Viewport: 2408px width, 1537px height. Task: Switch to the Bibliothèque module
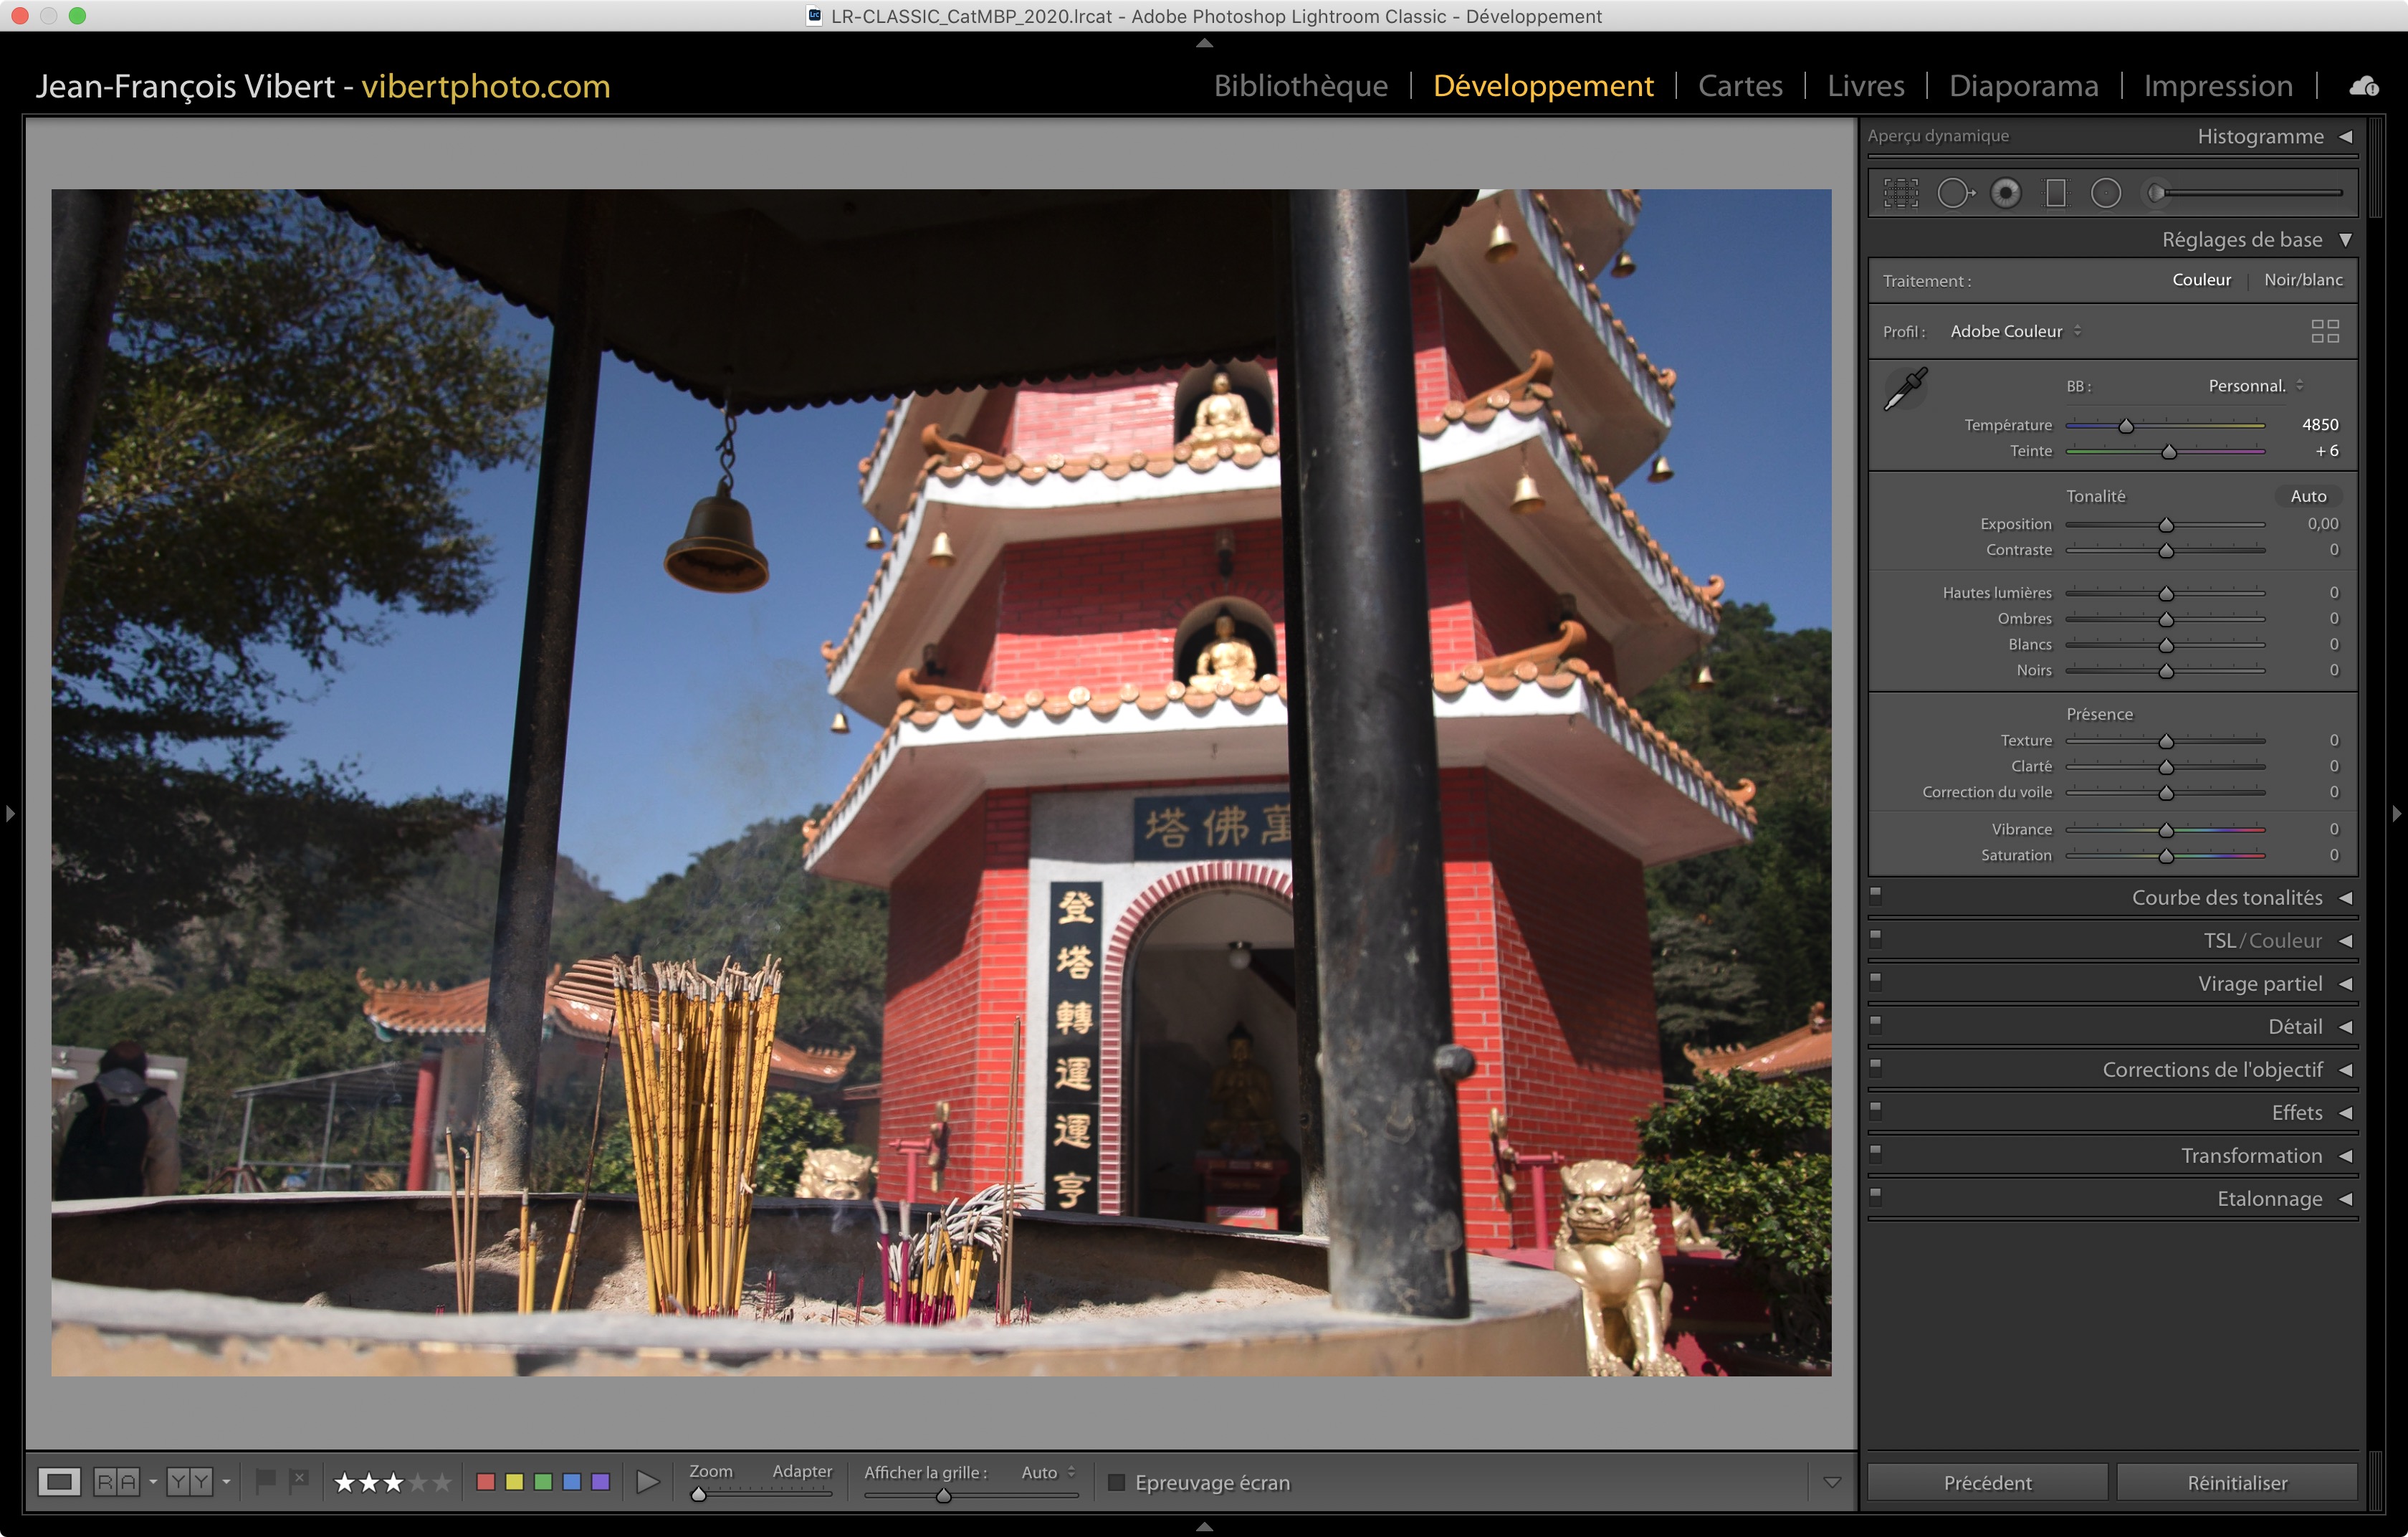click(x=1300, y=86)
